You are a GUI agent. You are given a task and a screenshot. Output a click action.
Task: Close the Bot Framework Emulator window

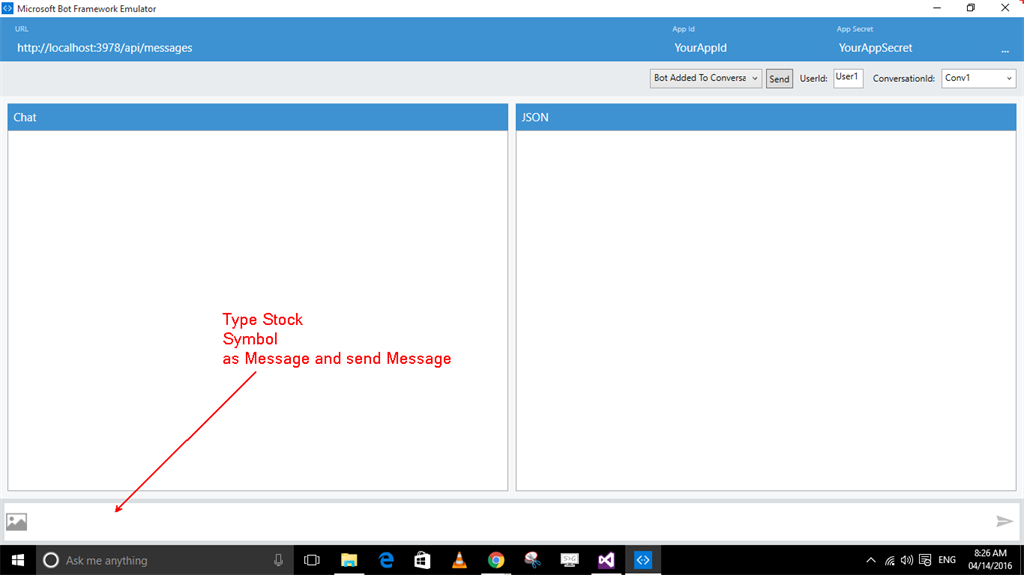[x=1005, y=8]
